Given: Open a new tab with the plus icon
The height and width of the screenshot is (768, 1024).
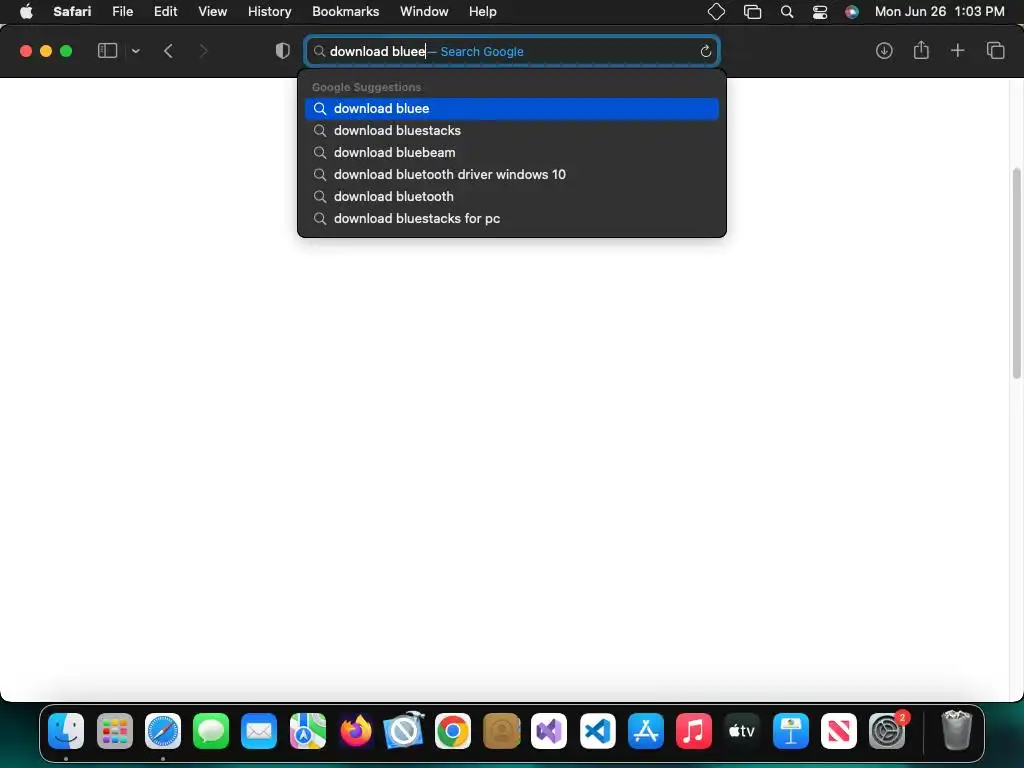Looking at the screenshot, I should (x=957, y=50).
